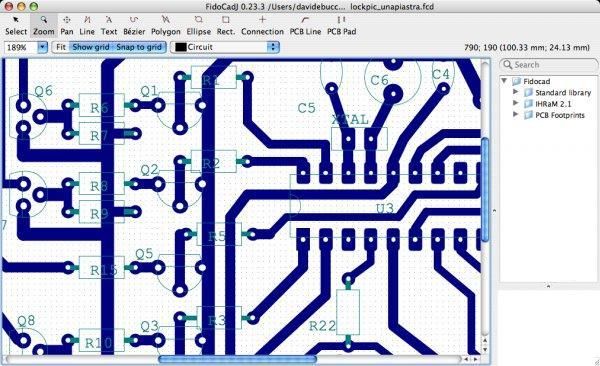Expand the Standard library tree node
Screen dimensions: 600x366
click(515, 92)
